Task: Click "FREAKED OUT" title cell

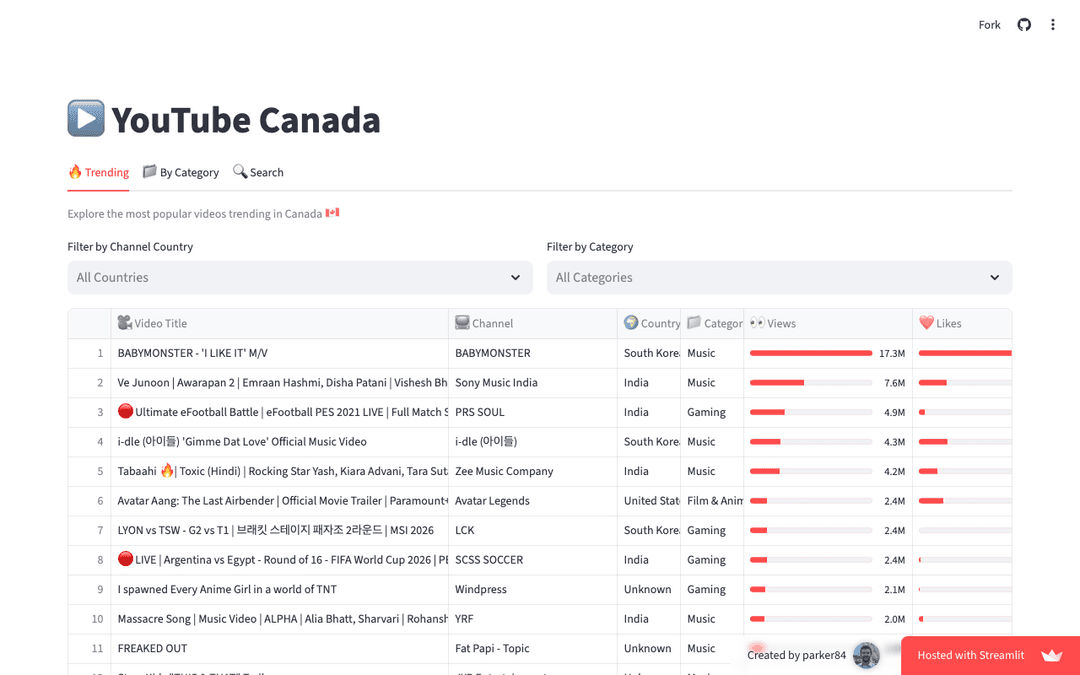Action: point(280,648)
